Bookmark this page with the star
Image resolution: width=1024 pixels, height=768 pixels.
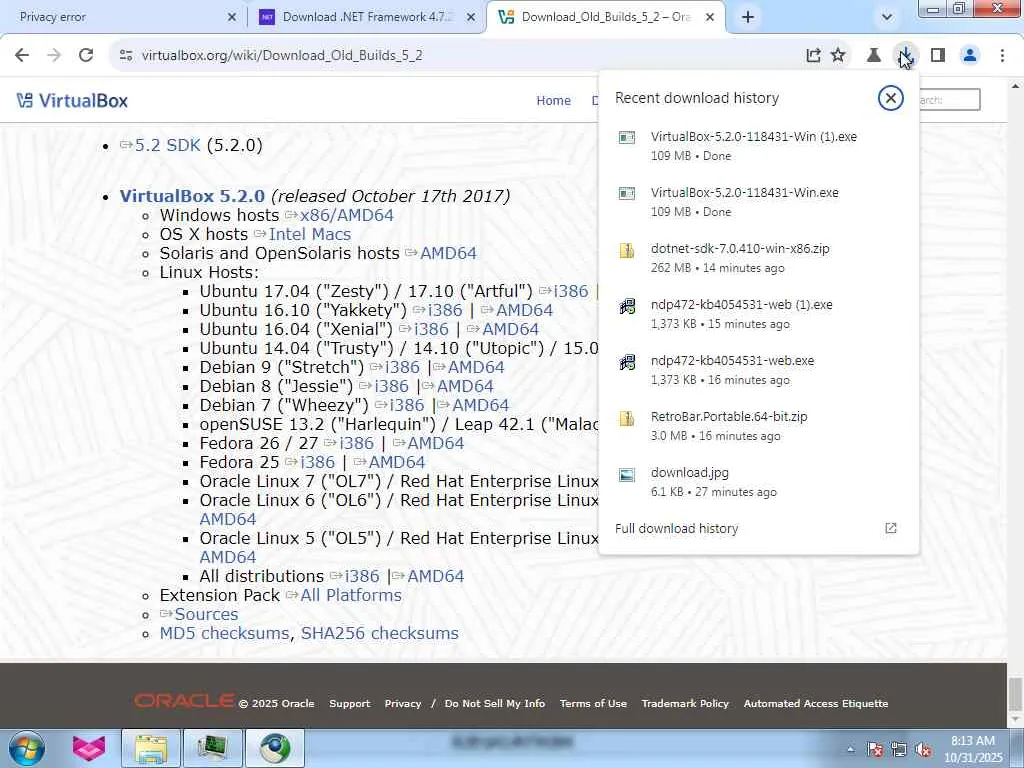click(x=838, y=56)
